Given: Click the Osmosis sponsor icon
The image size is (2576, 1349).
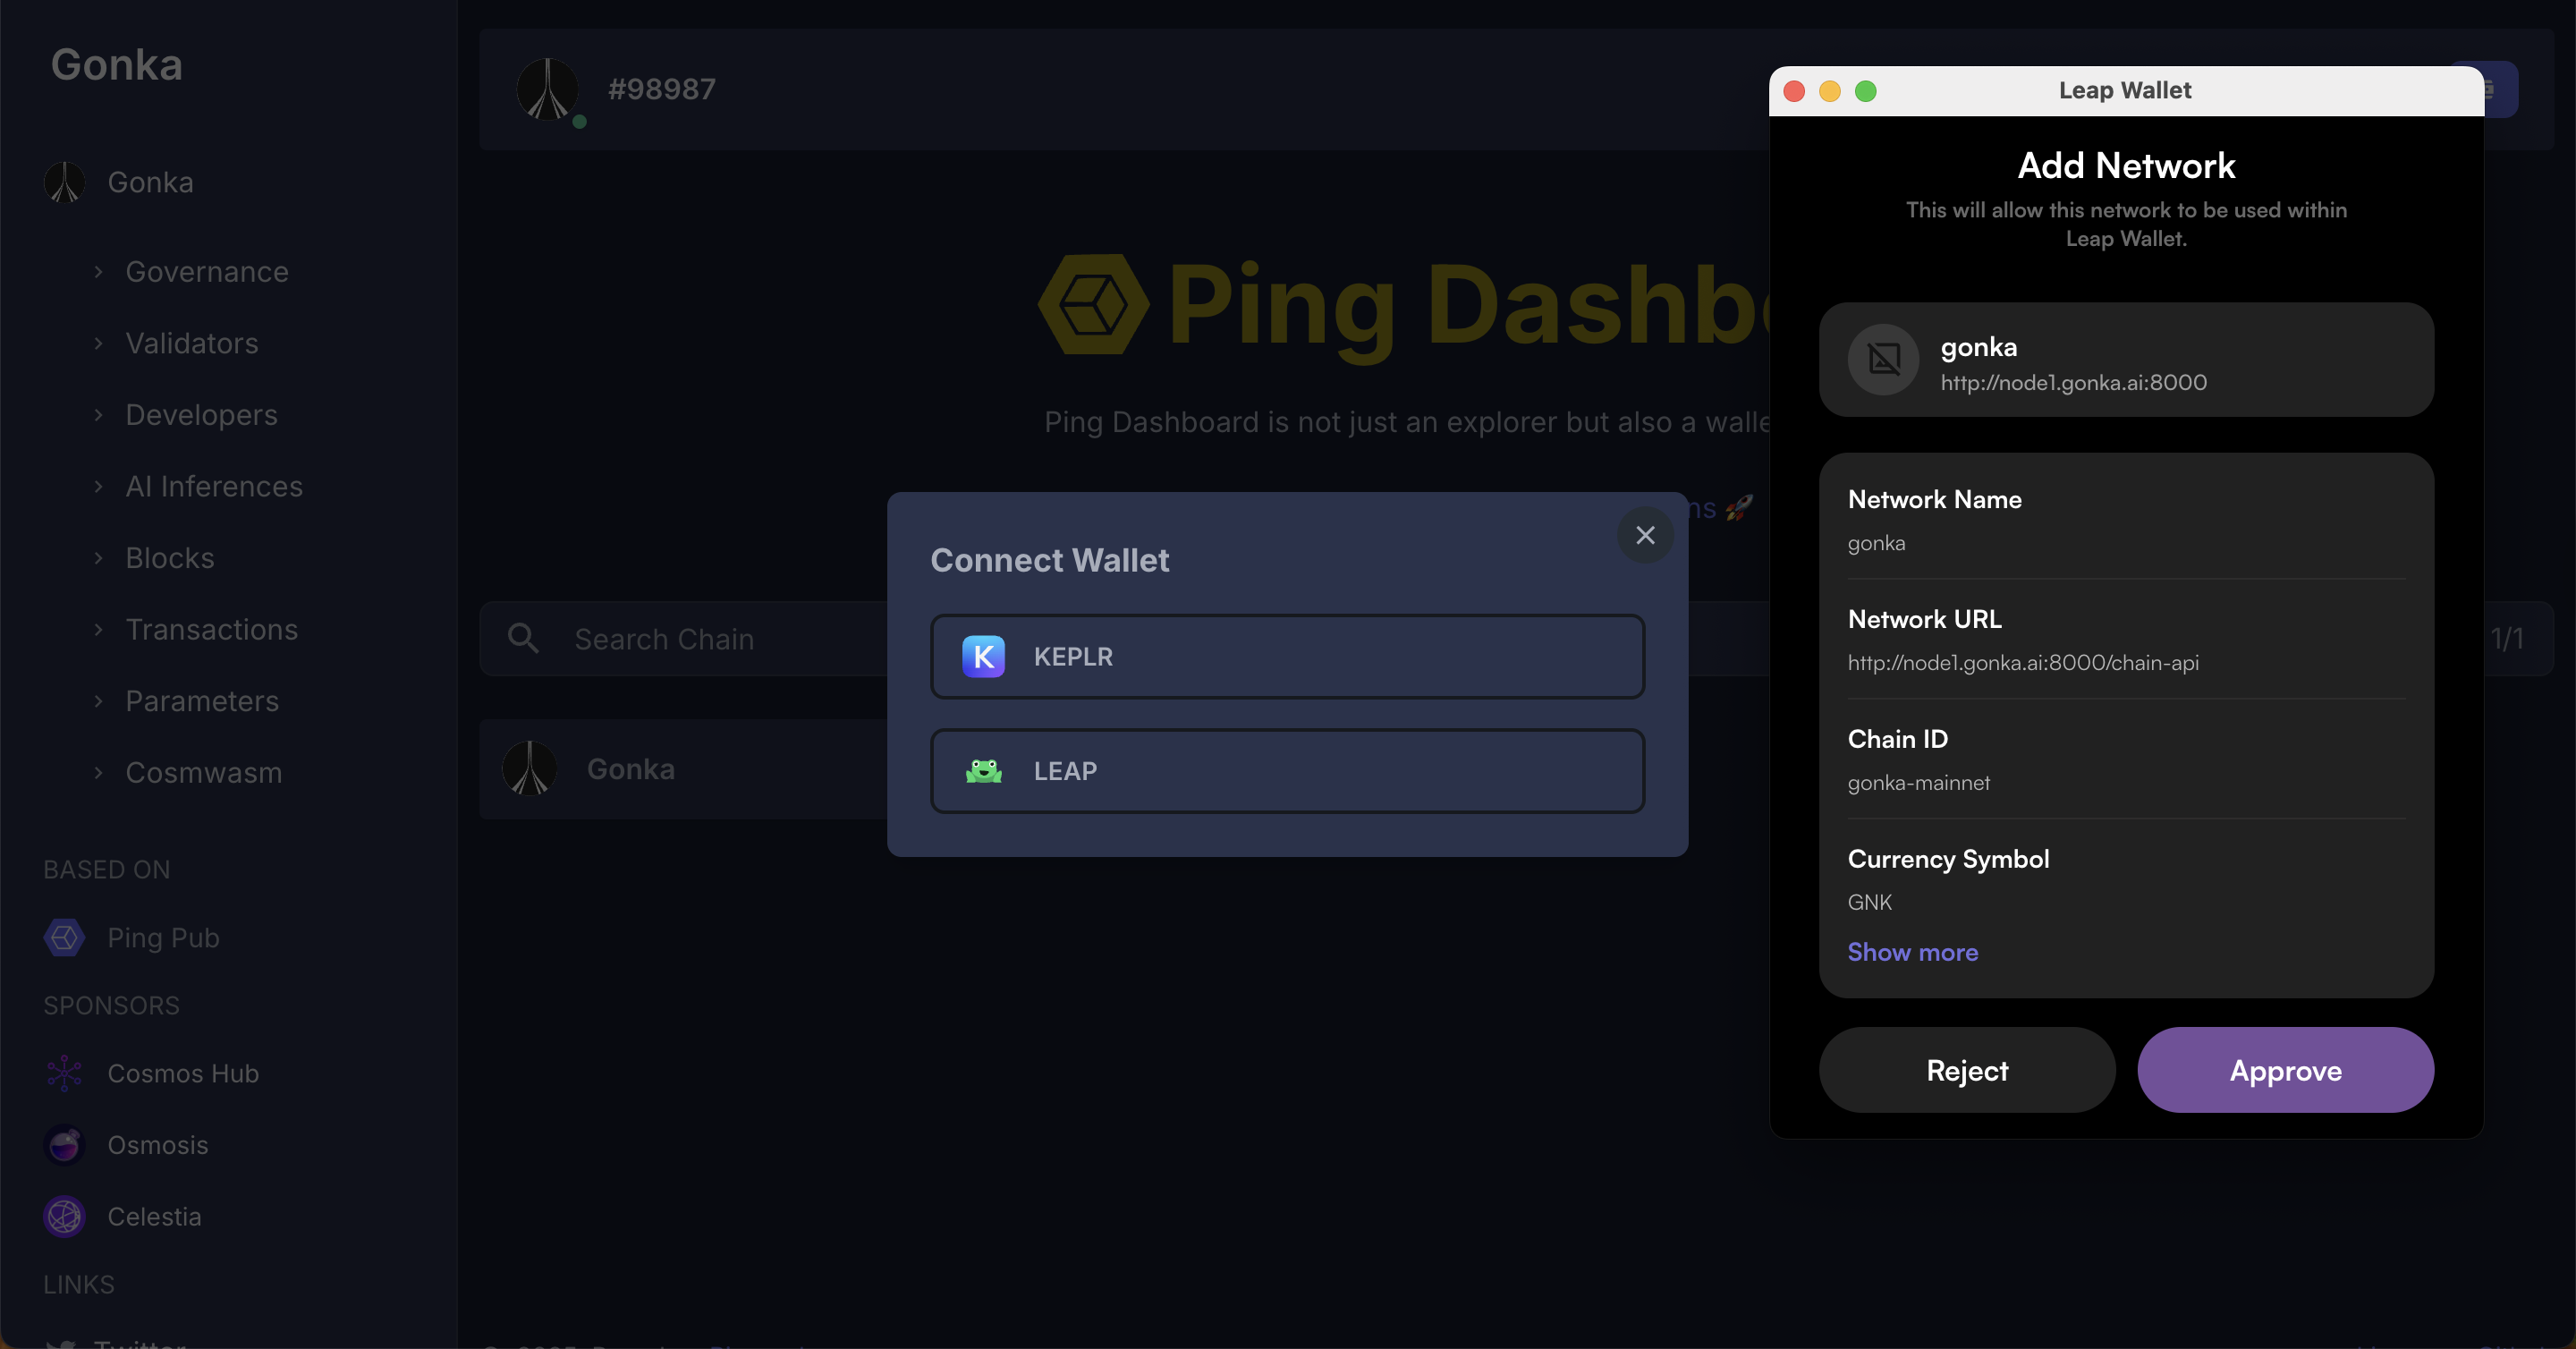Looking at the screenshot, I should [64, 1145].
